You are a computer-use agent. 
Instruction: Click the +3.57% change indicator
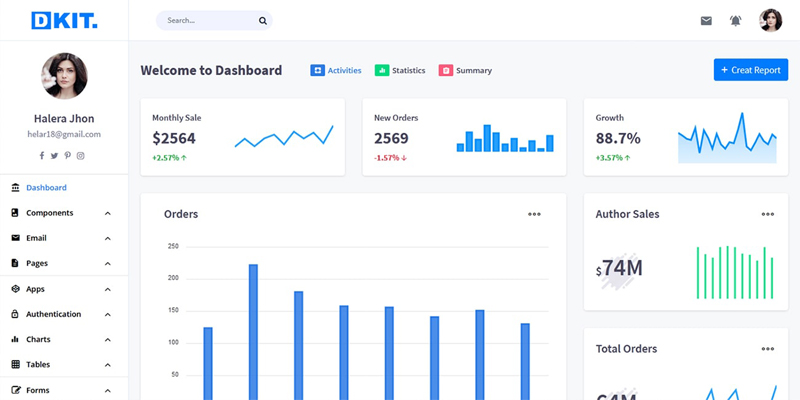tap(613, 158)
